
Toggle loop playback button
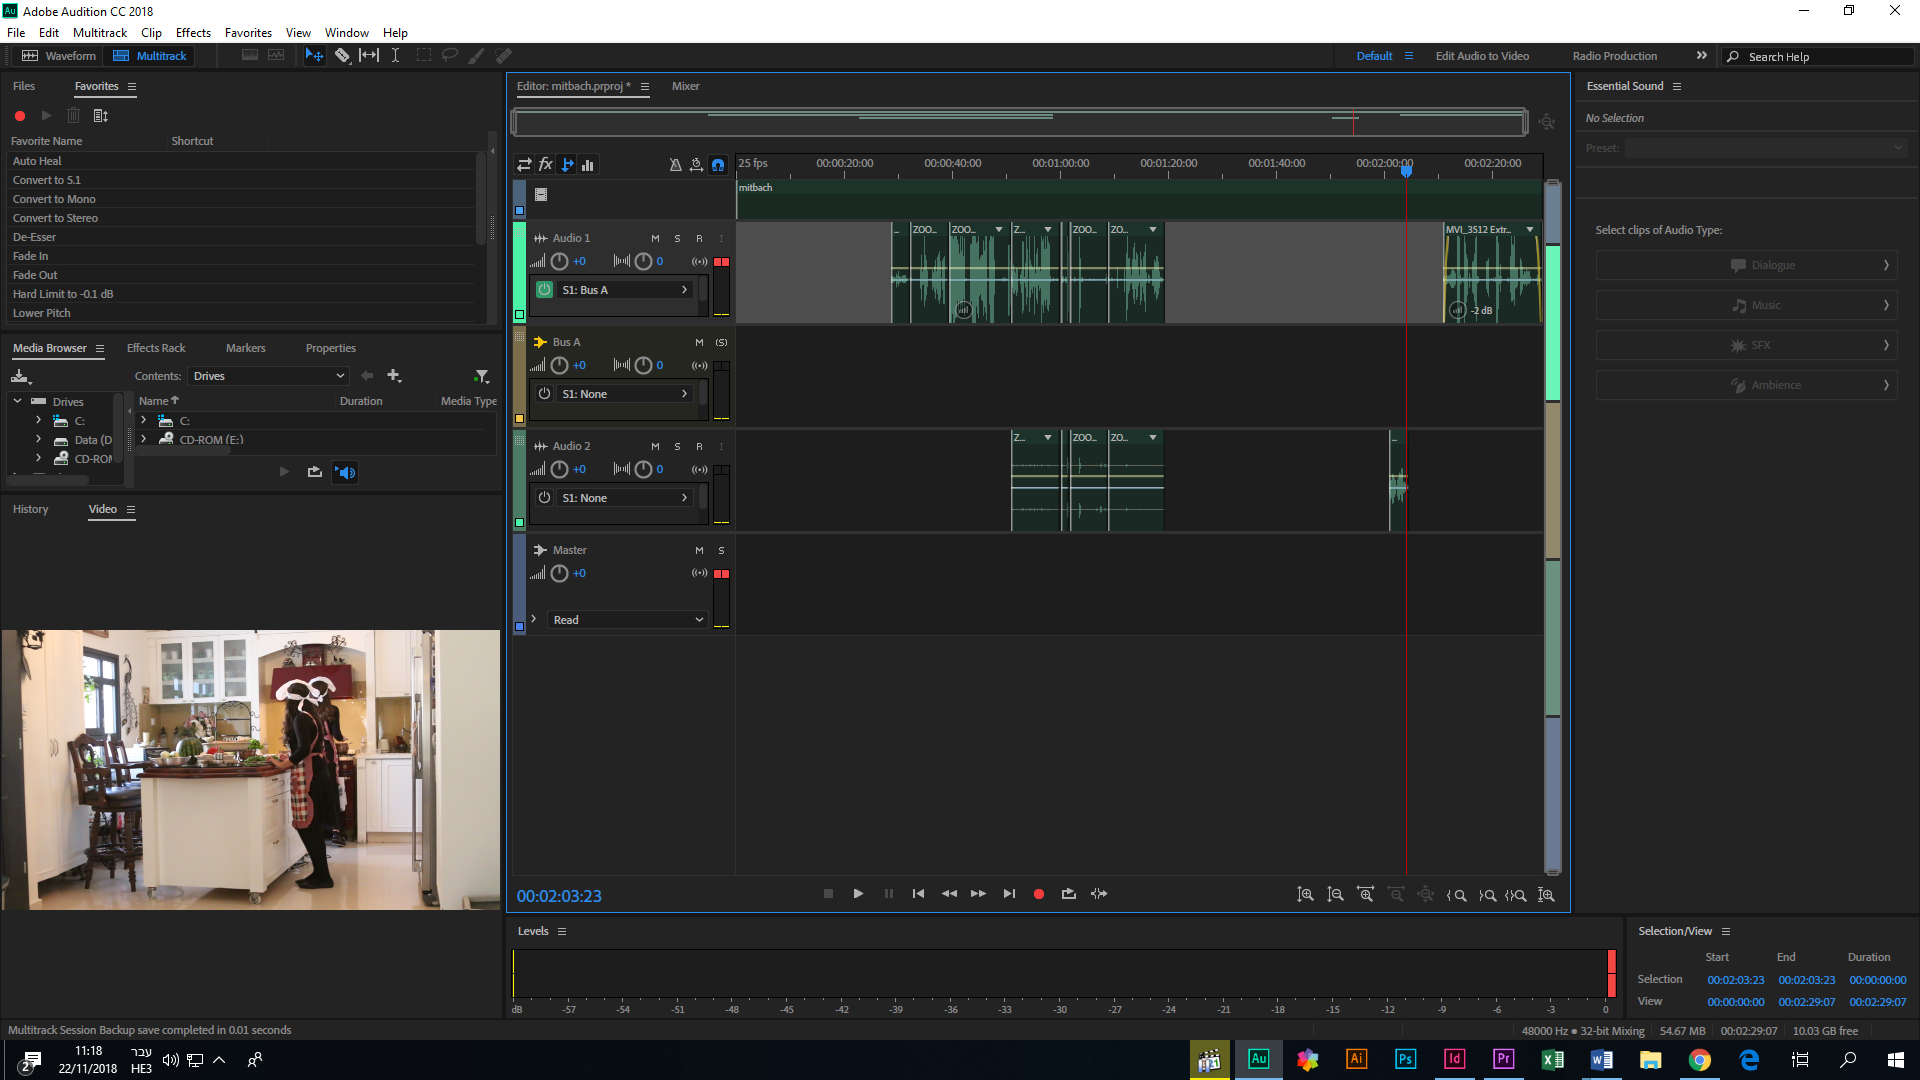(x=1068, y=894)
